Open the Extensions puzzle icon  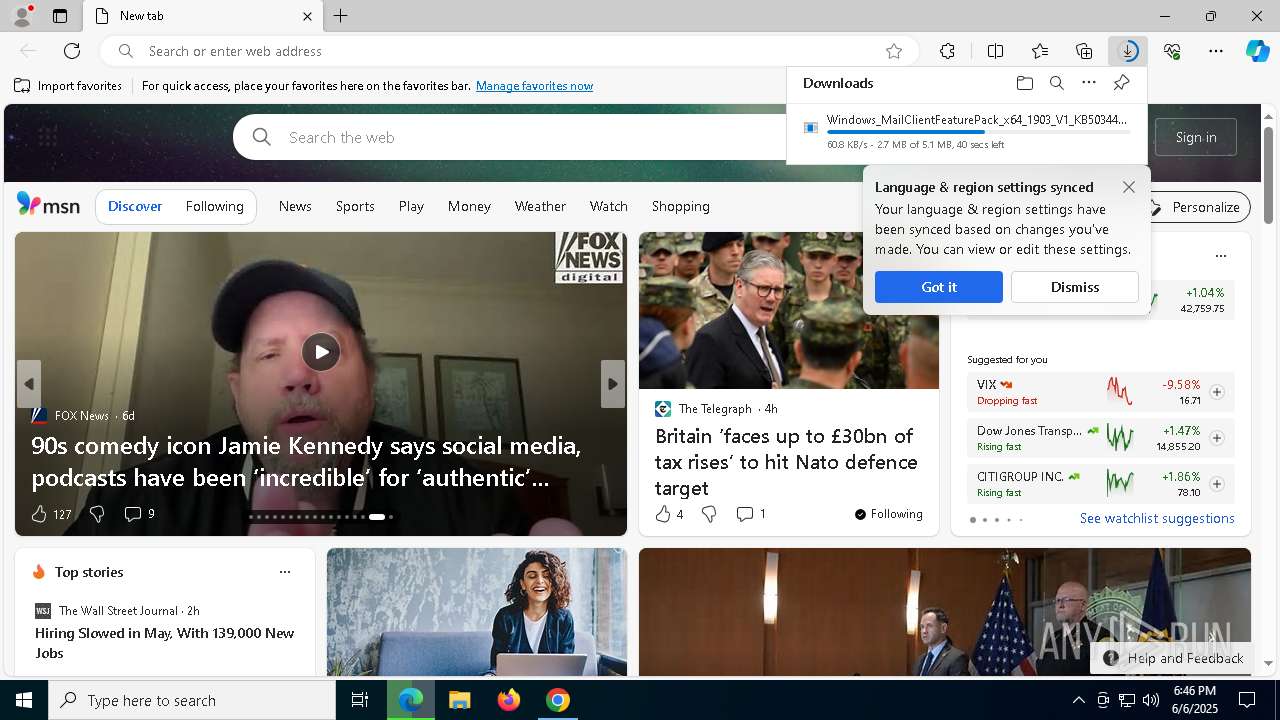(947, 51)
